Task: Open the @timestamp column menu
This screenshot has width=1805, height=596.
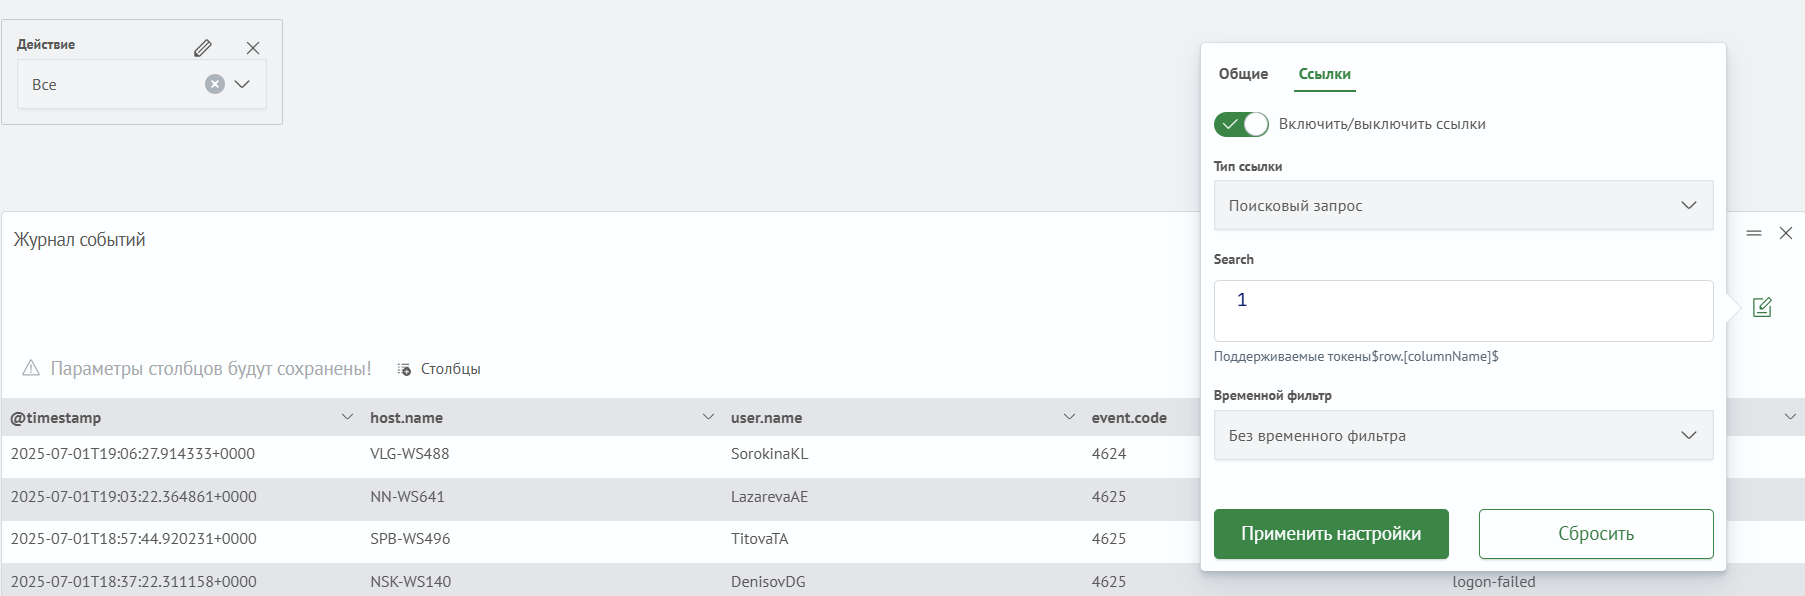Action: click(347, 417)
